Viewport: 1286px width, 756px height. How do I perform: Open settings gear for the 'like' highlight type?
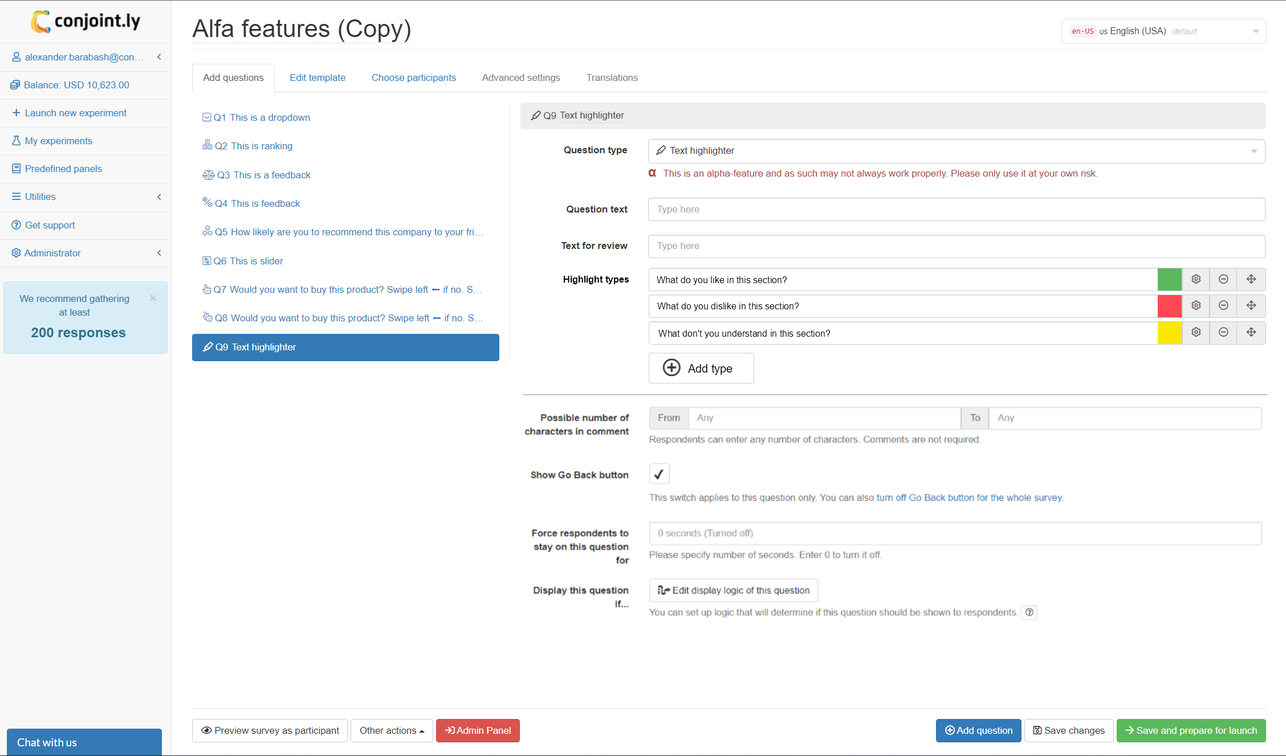[1196, 279]
